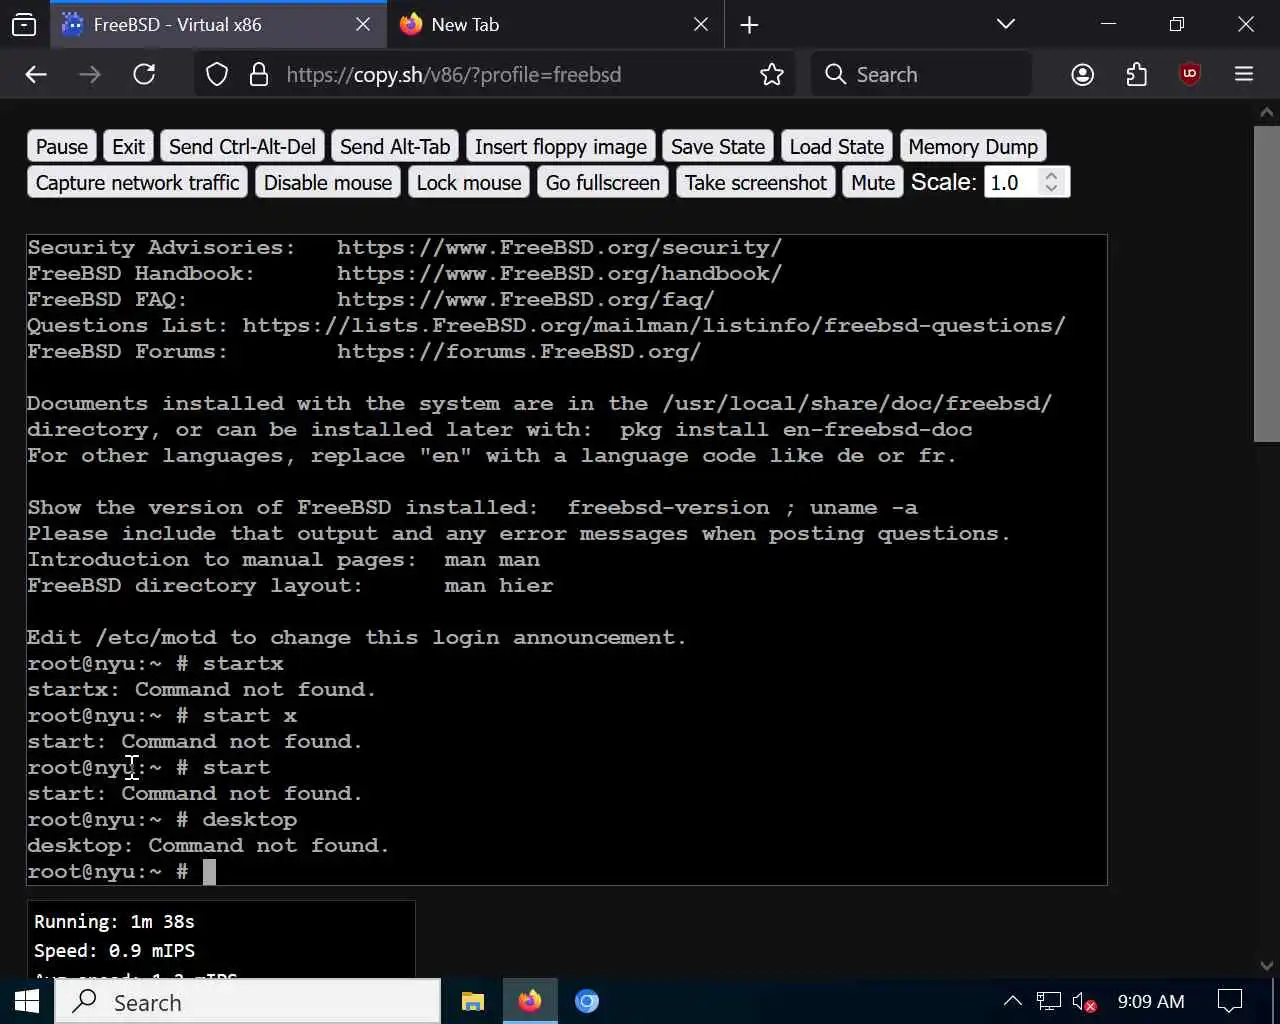Open the Firefox account icon

tap(1082, 74)
